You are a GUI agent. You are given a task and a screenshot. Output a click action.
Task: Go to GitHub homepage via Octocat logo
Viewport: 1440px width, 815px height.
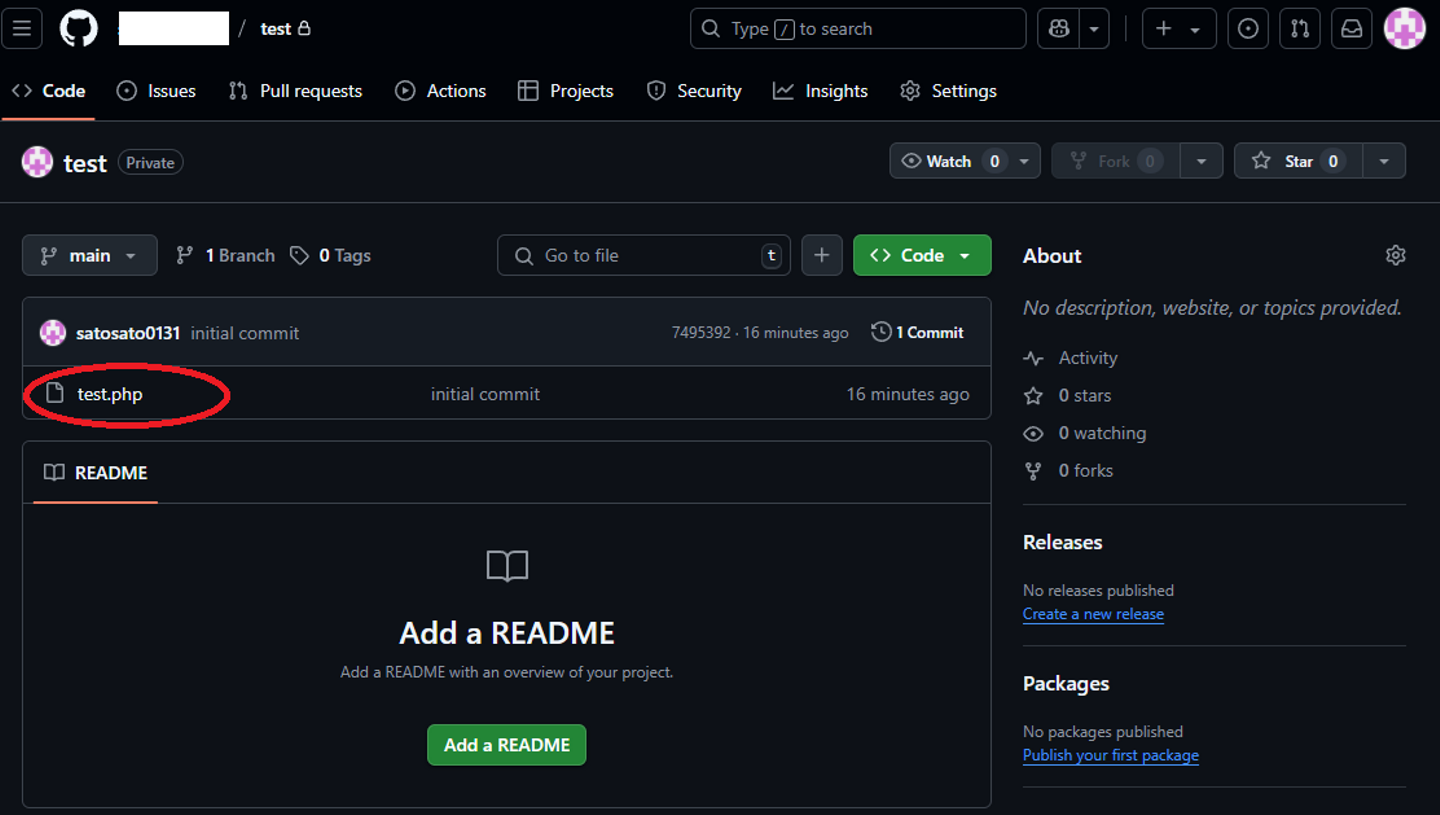[79, 29]
